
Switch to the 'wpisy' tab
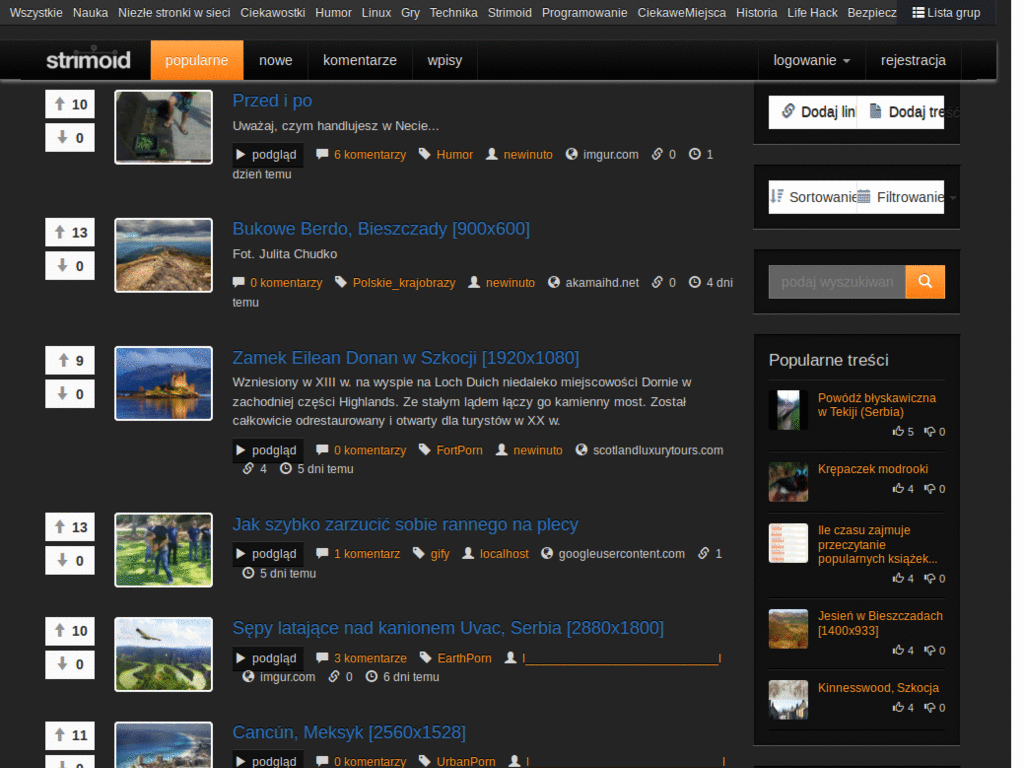point(445,60)
